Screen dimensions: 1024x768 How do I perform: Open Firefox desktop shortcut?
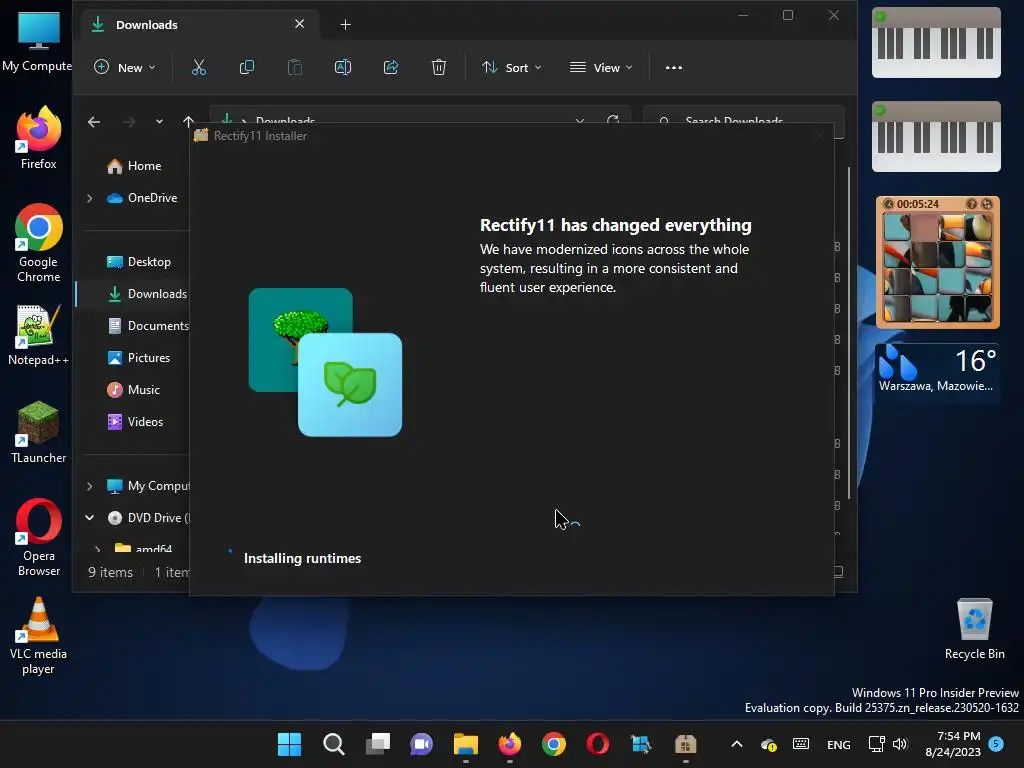(x=38, y=138)
